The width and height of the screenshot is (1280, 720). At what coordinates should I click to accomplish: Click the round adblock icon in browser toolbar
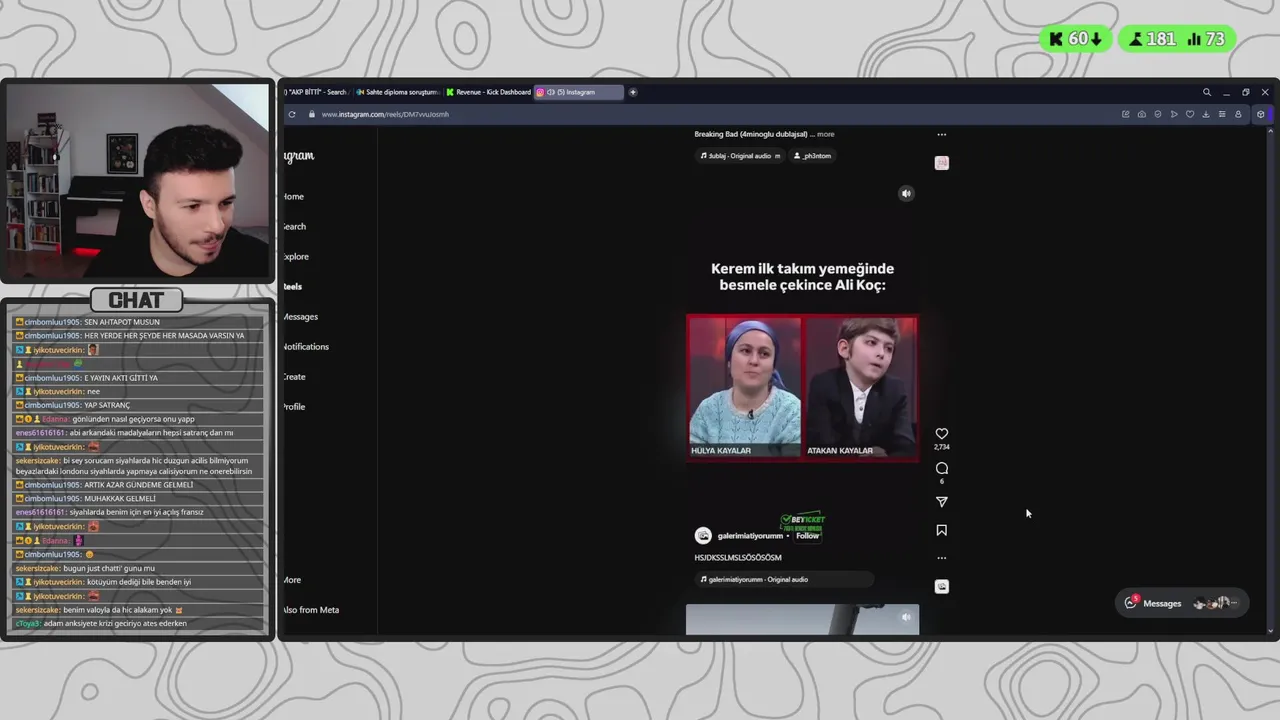(x=1158, y=114)
